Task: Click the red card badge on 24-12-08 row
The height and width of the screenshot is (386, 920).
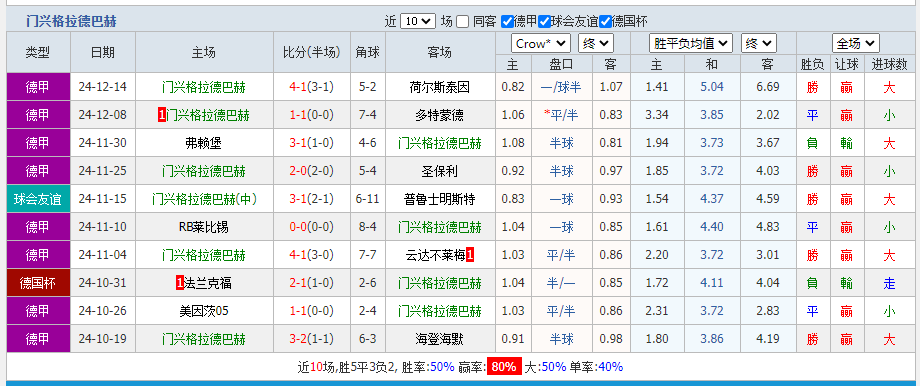Action: pos(162,116)
